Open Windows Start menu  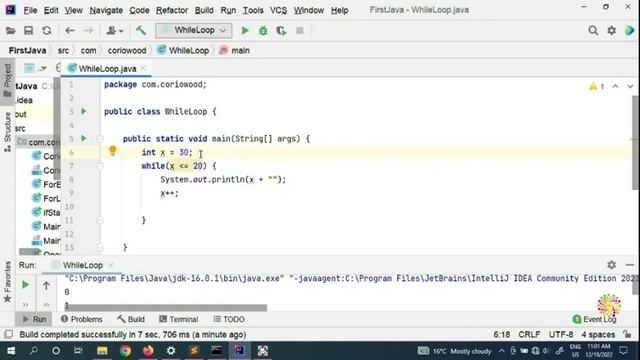coord(11,351)
